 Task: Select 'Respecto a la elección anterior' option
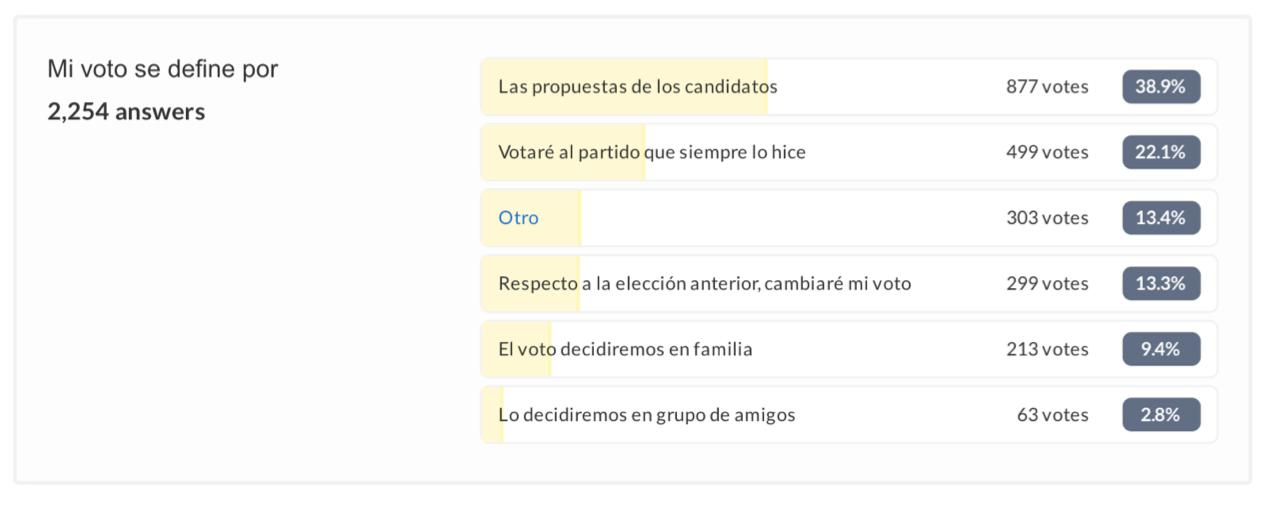click(849, 284)
